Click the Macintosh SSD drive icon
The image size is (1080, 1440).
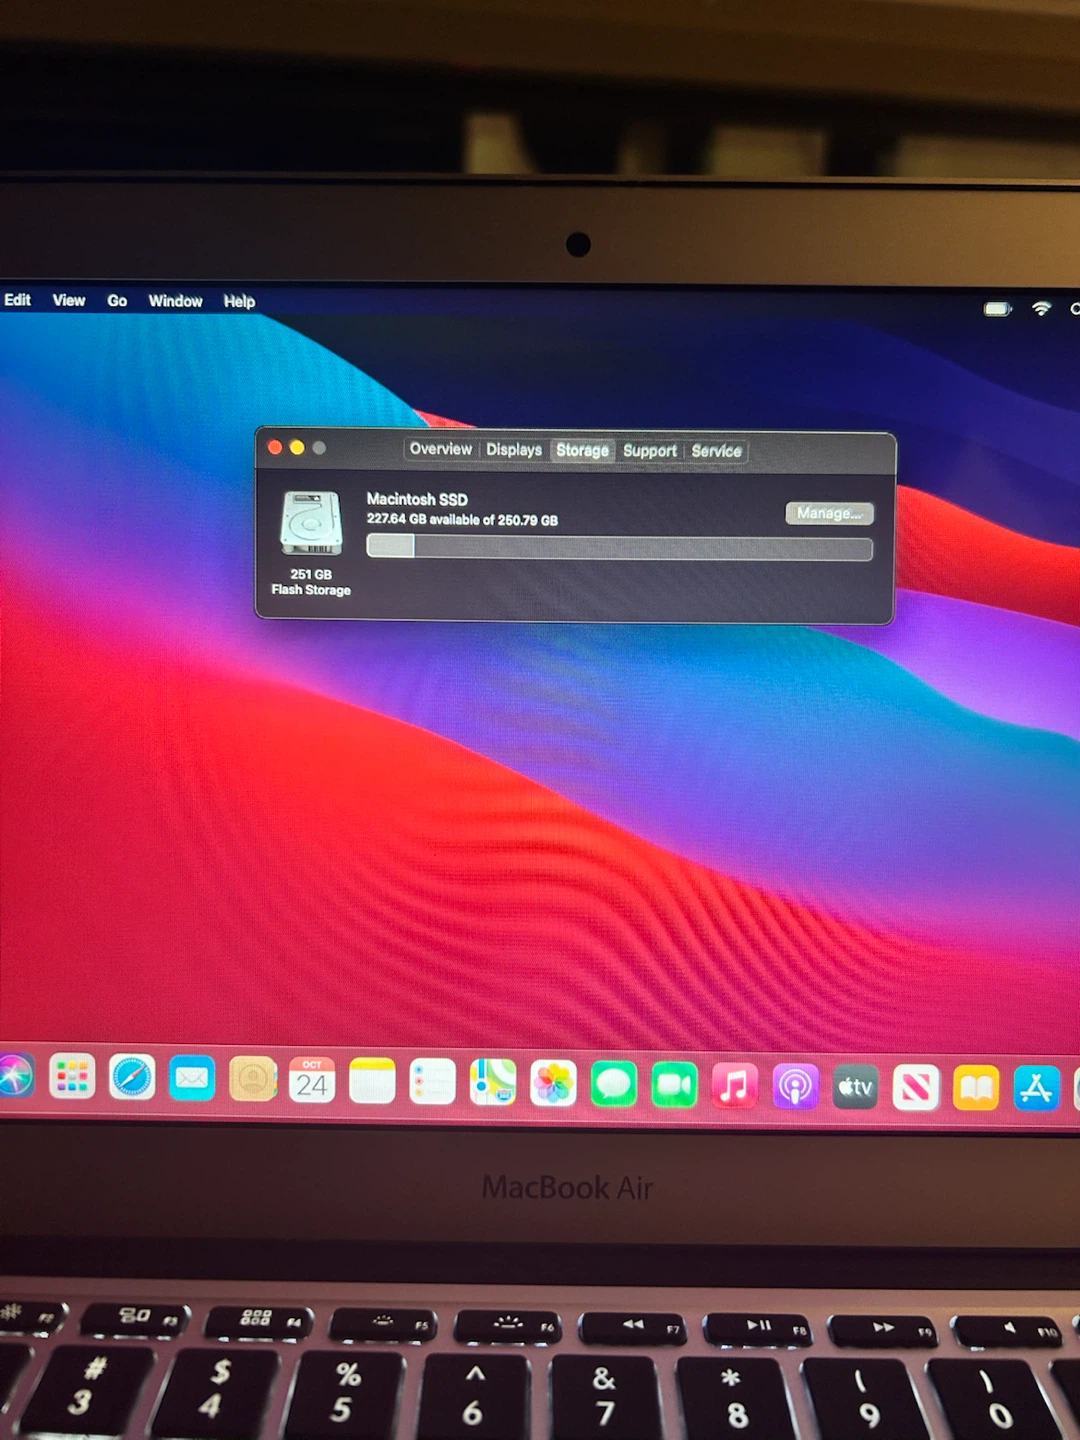coord(311,523)
